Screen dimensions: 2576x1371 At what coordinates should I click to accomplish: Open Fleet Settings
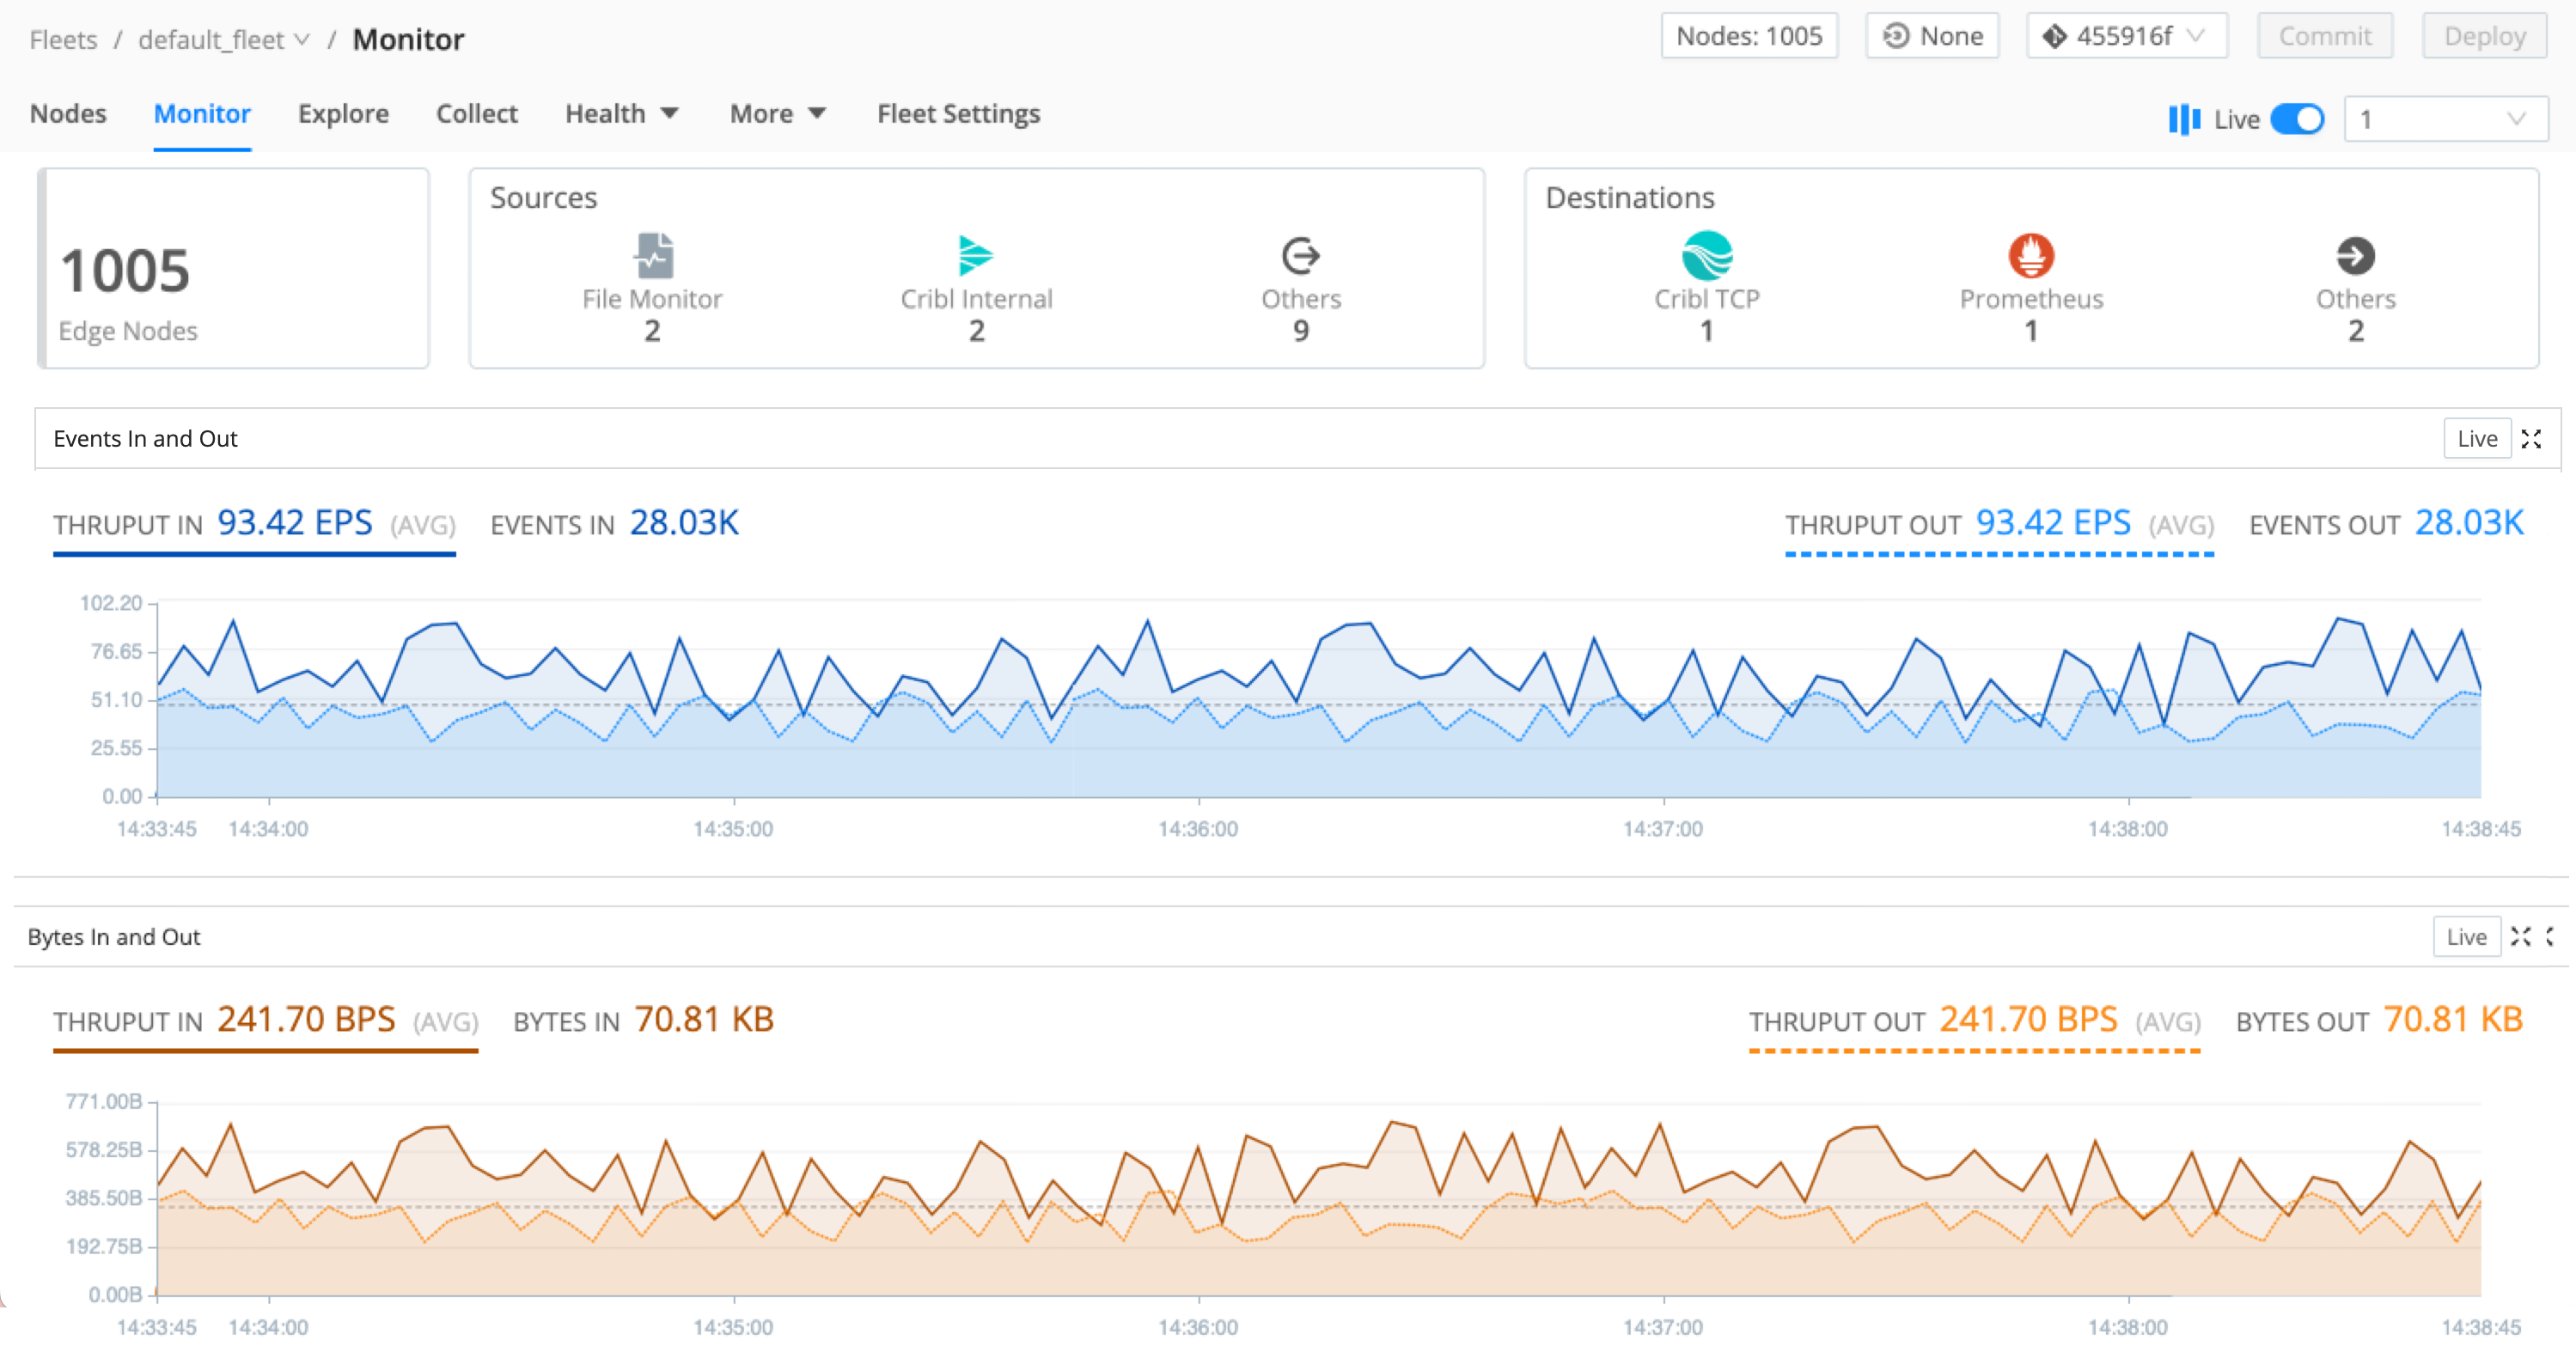pyautogui.click(x=958, y=113)
